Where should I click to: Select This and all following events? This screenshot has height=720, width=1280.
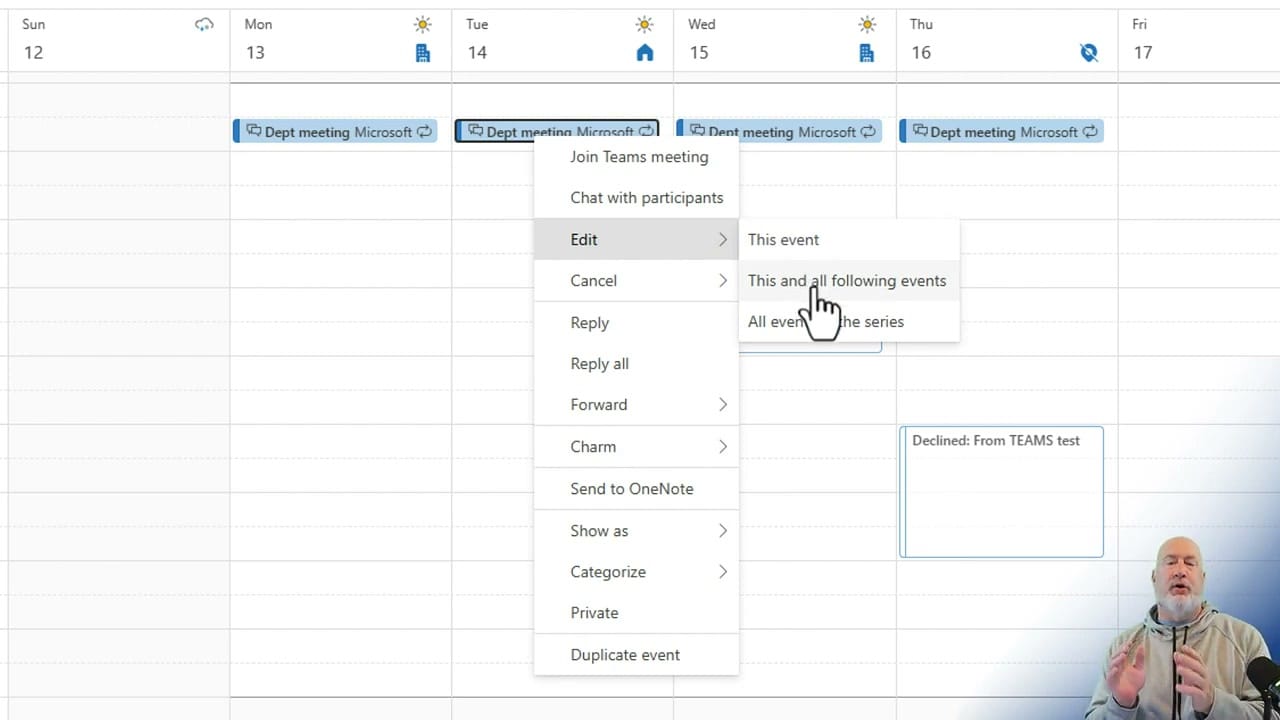click(847, 281)
